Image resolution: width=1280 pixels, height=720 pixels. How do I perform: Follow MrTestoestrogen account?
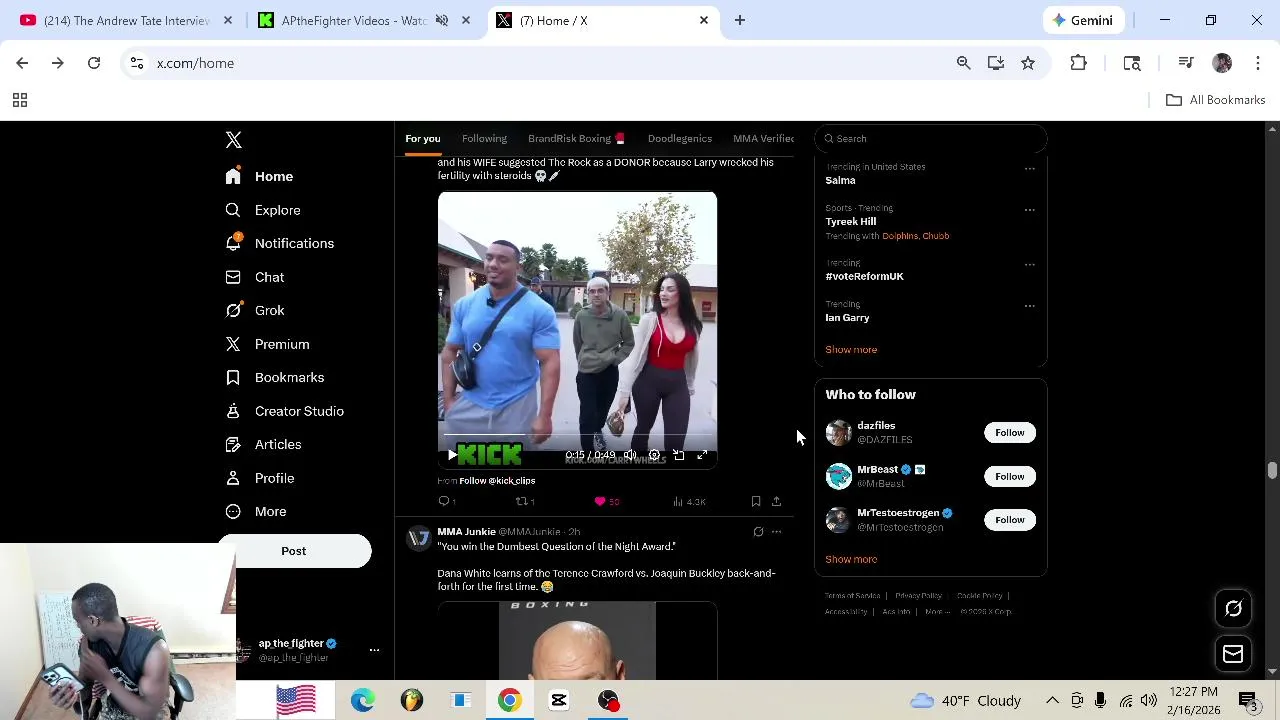(x=1010, y=520)
